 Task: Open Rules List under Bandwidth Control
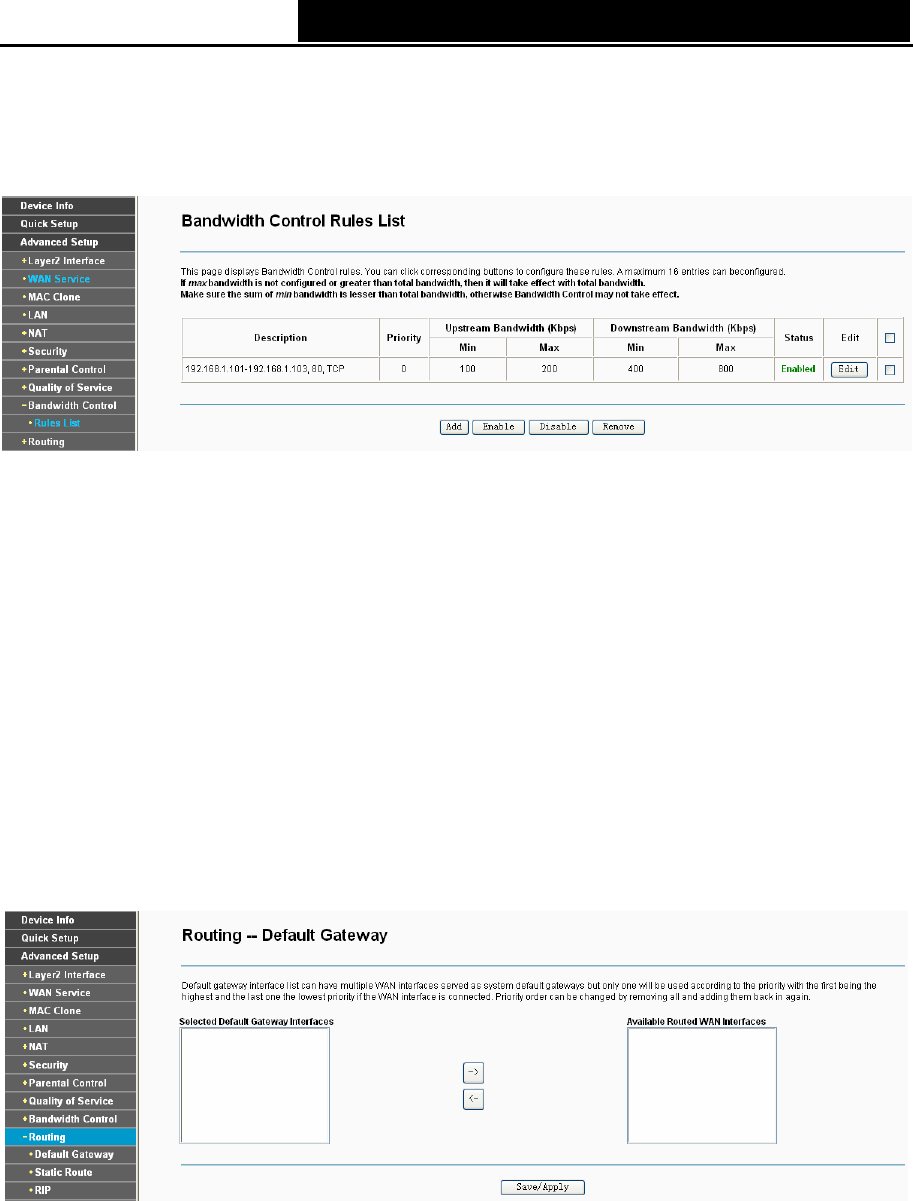coord(68,423)
